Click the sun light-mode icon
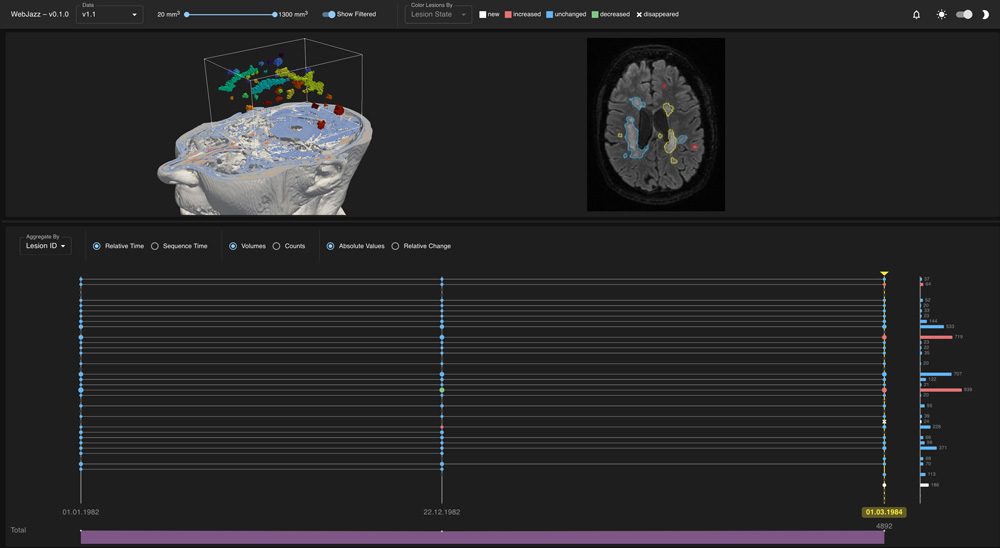This screenshot has width=1000, height=548. coord(941,15)
